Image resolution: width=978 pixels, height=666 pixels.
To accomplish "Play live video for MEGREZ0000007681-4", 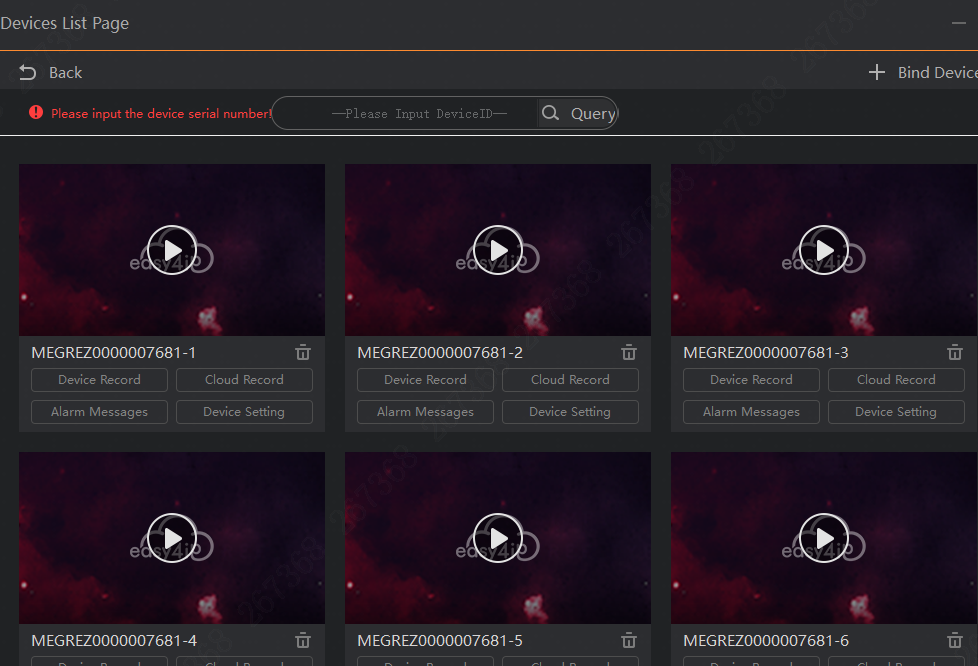I will coord(172,538).
